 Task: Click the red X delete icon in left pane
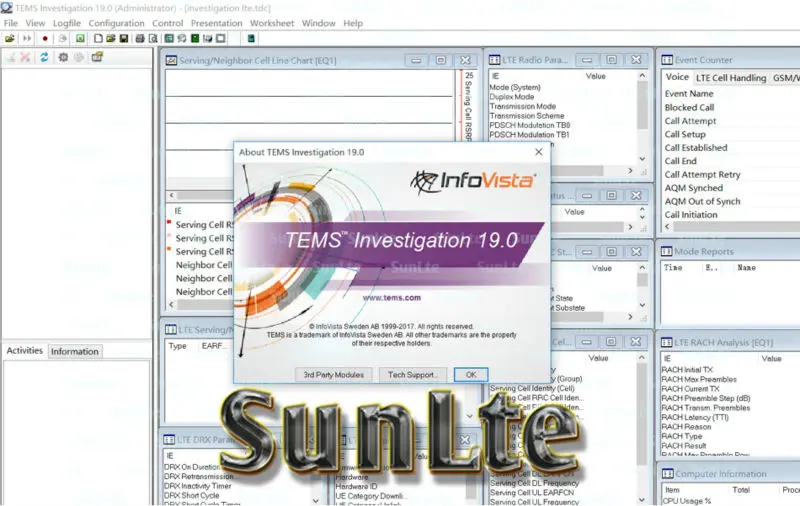pos(25,57)
